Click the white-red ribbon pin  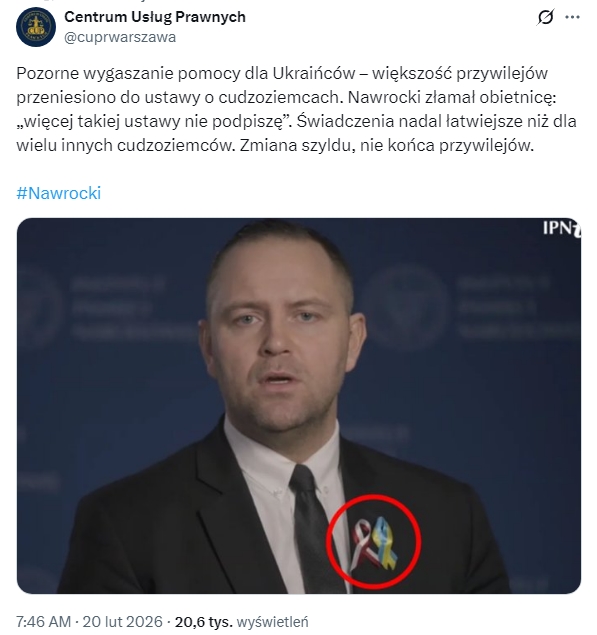362,545
